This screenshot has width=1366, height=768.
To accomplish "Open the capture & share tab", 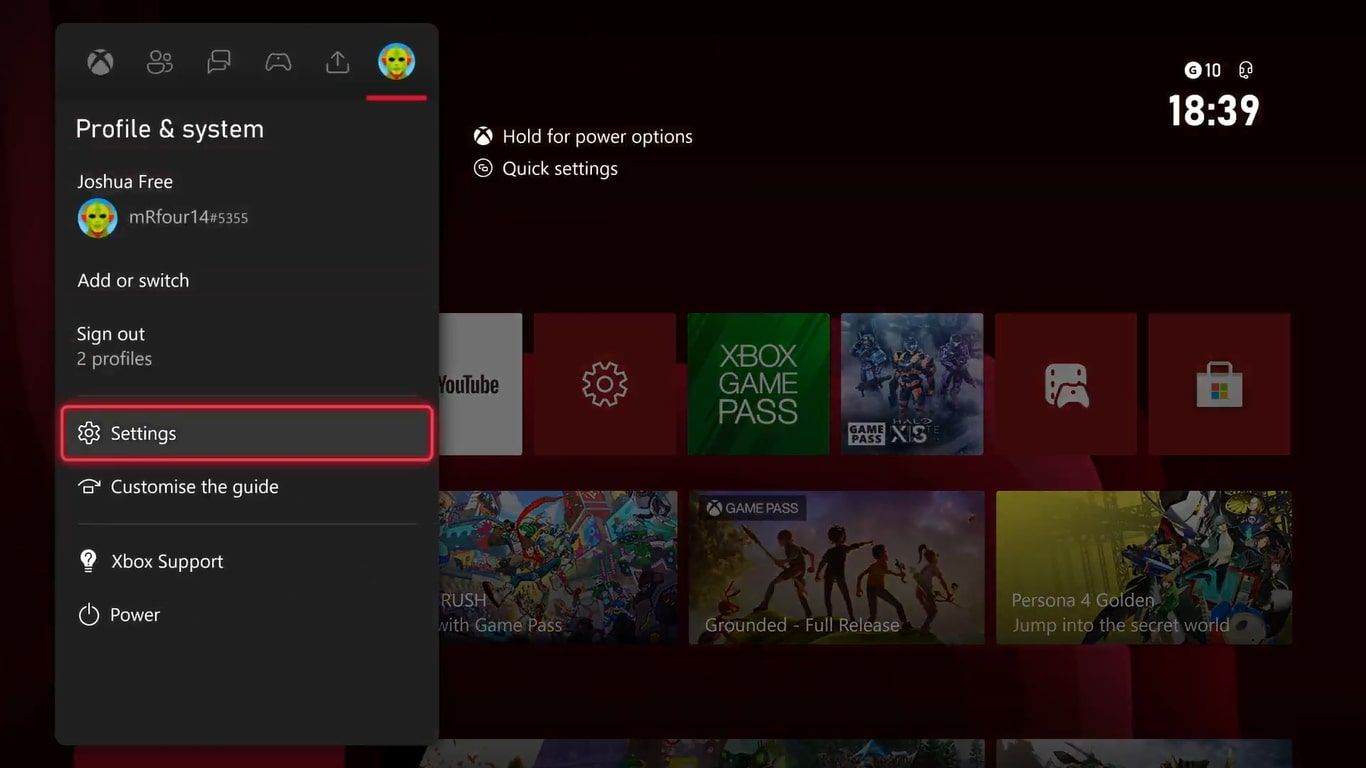I will point(337,61).
